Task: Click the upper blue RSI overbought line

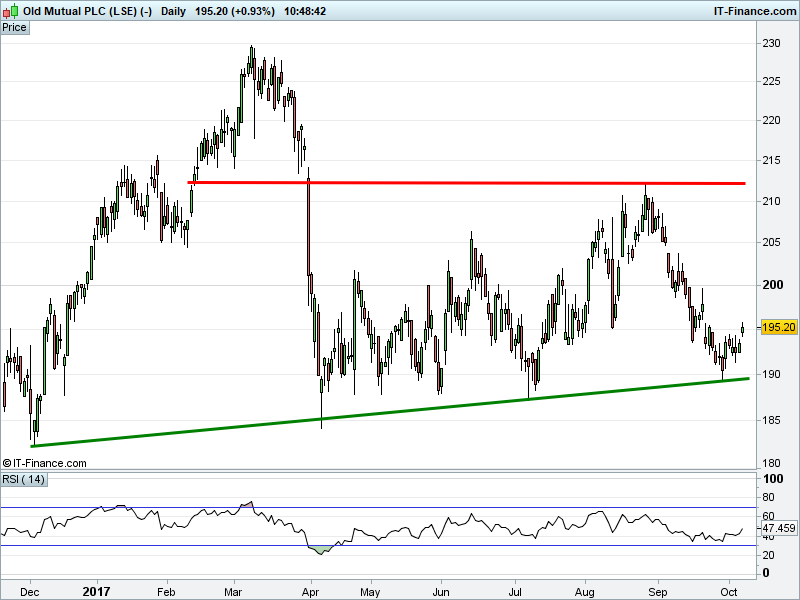Action: [378, 507]
